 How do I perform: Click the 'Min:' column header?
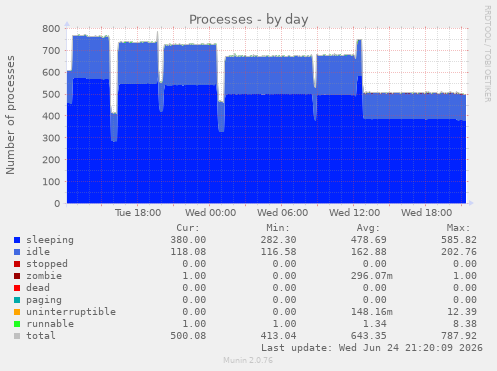coord(278,228)
